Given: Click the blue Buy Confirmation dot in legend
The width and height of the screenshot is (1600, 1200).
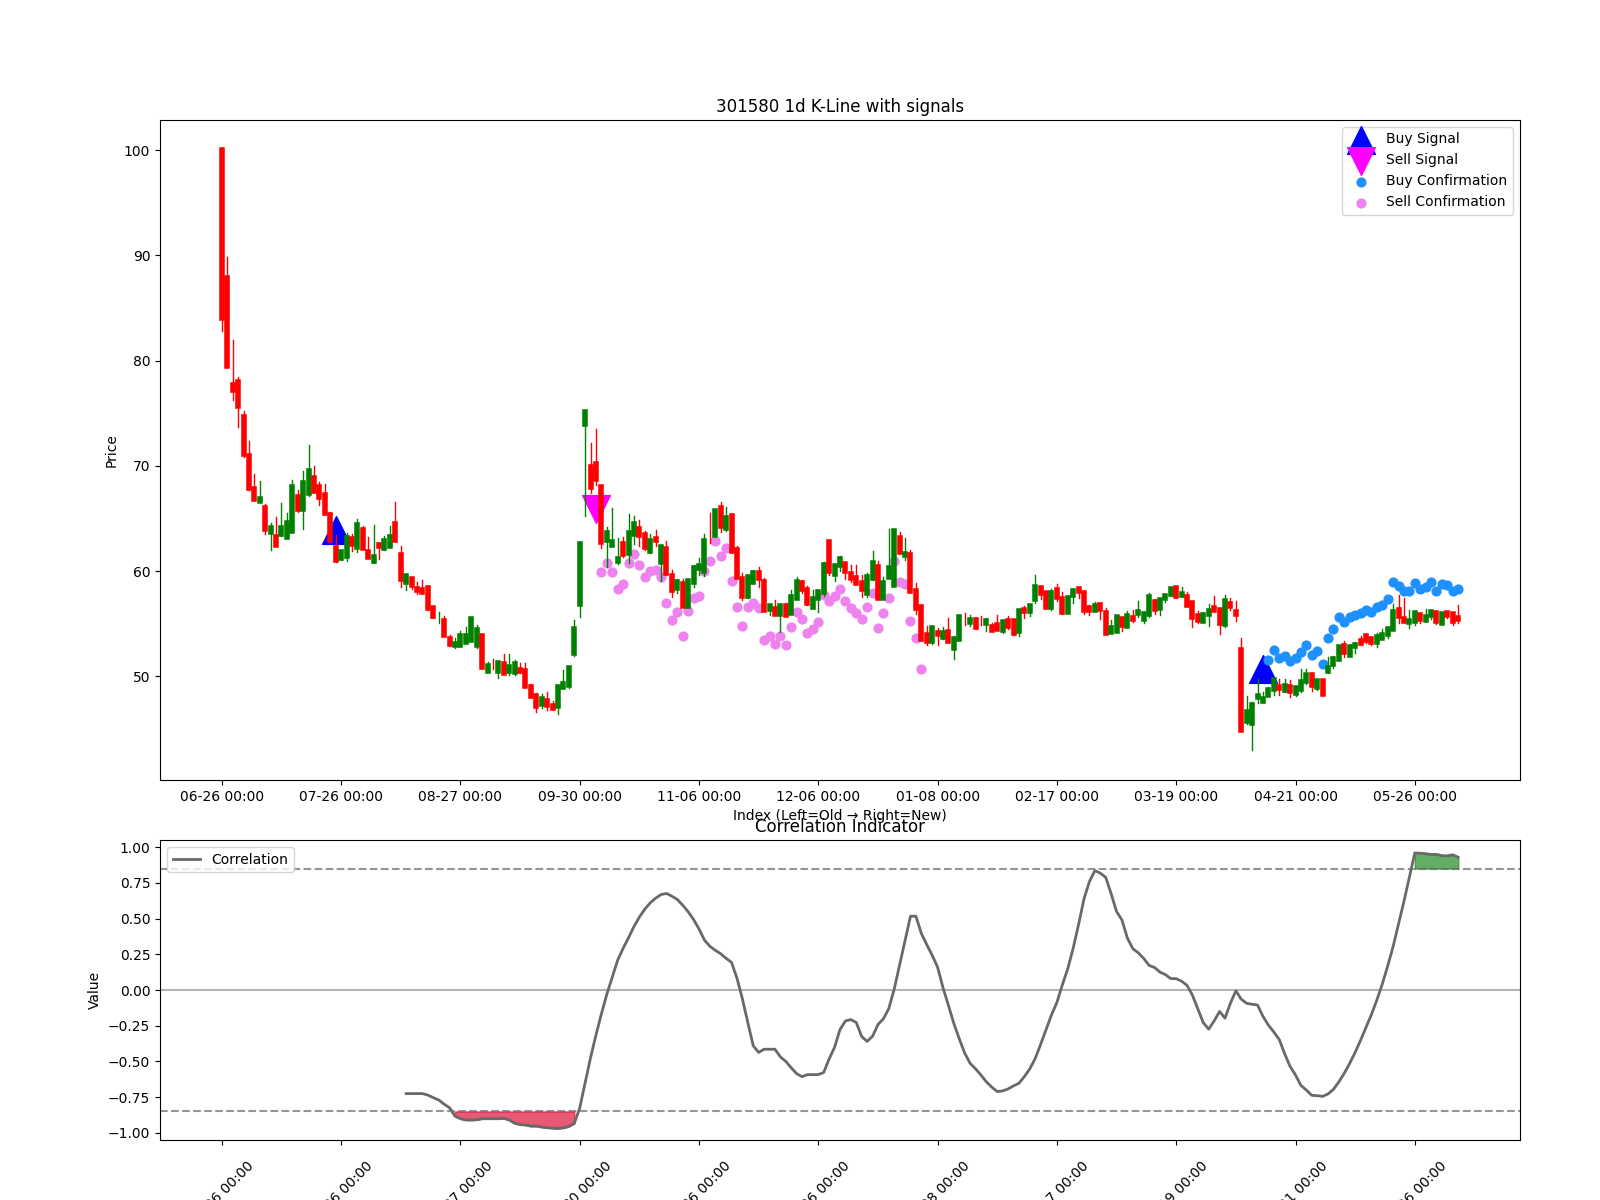Looking at the screenshot, I should pos(1361,182).
